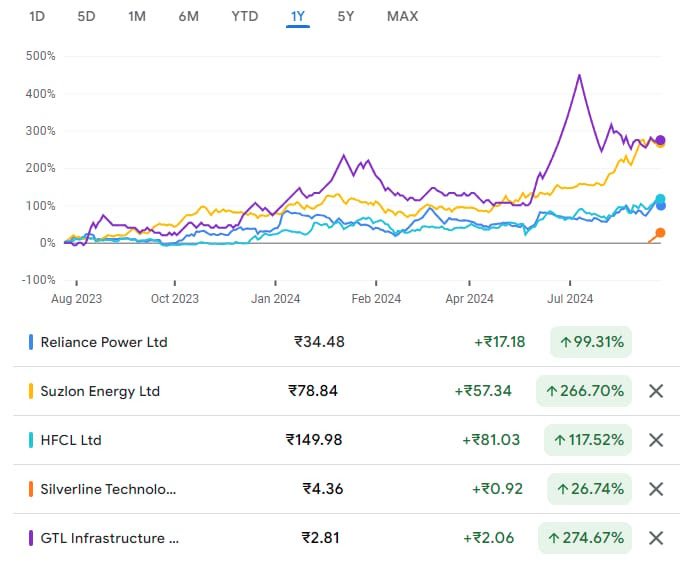
Task: Click the Jul 2024 axis label
Action: (x=570, y=298)
